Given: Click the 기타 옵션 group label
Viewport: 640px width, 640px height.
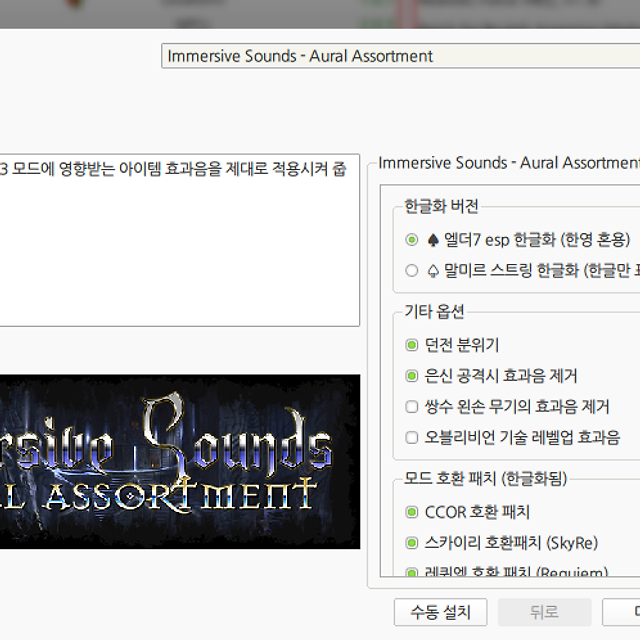Looking at the screenshot, I should coord(434,311).
